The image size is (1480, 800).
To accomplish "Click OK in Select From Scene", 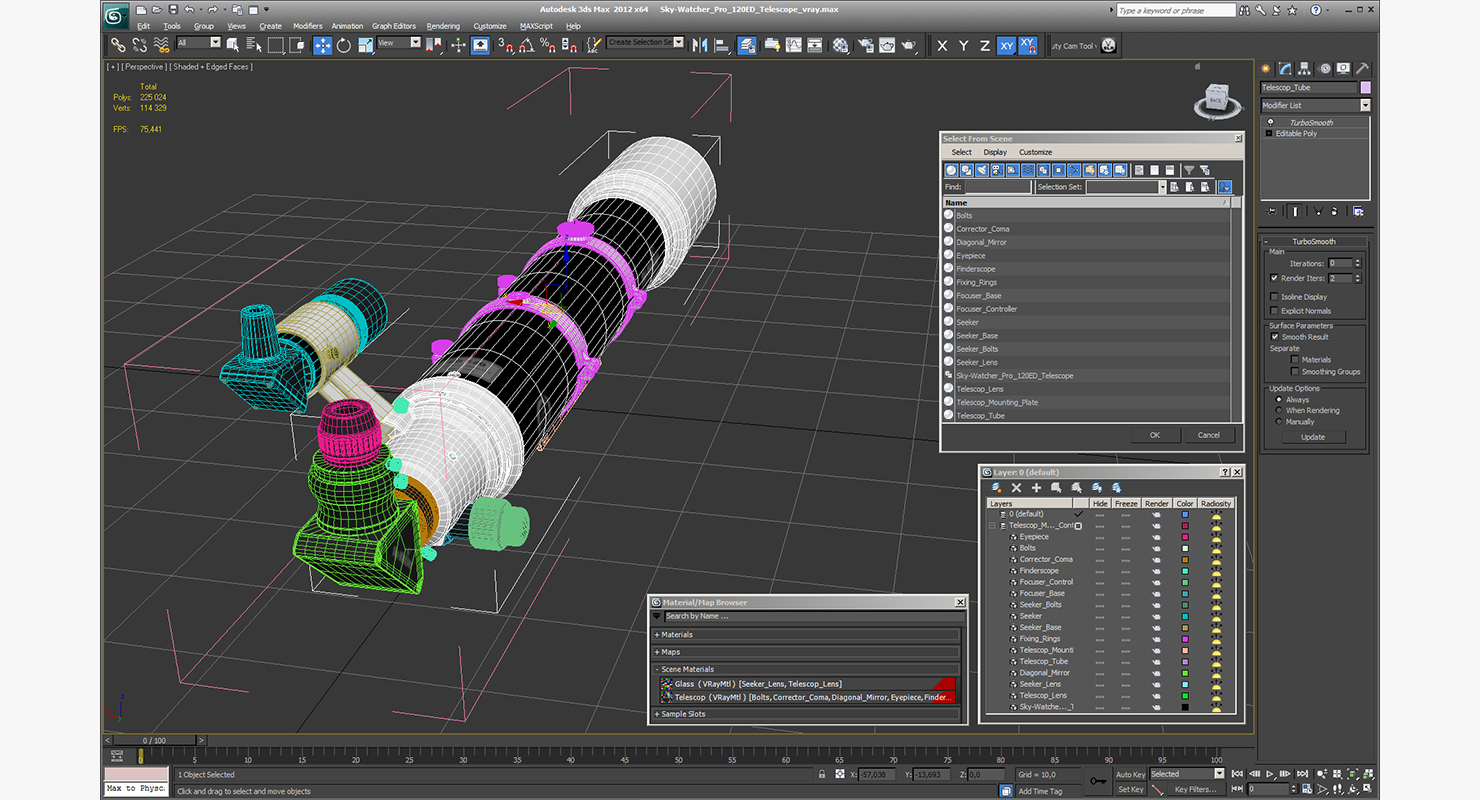I will click(1154, 435).
